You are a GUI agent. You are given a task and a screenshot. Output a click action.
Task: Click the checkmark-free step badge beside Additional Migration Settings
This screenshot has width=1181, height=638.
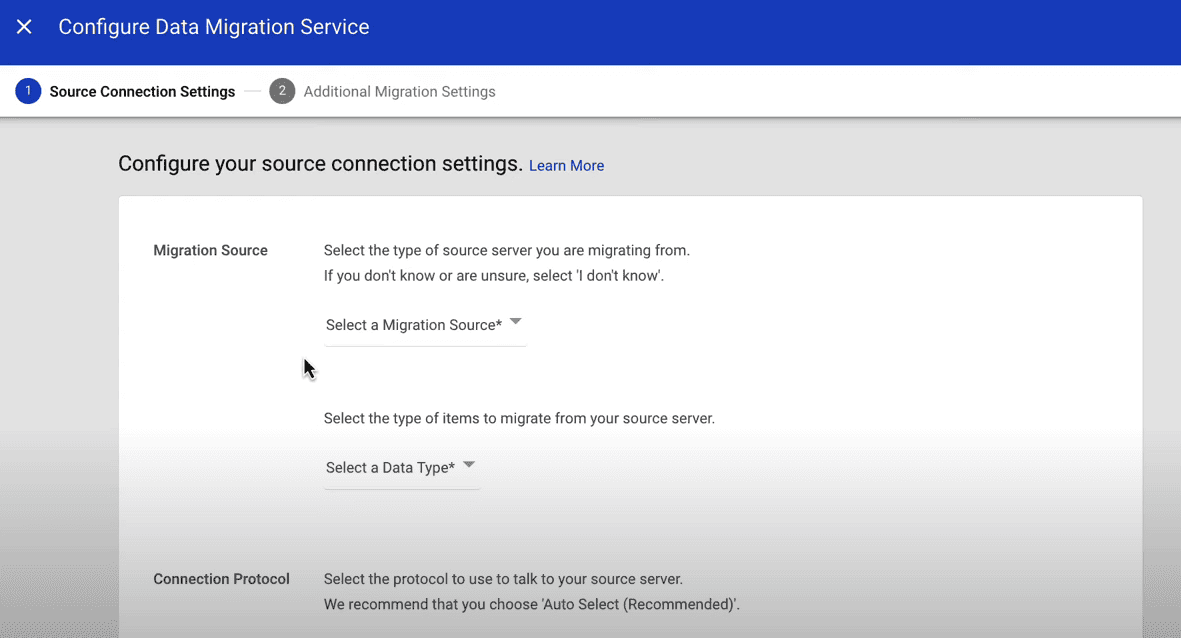tap(282, 91)
